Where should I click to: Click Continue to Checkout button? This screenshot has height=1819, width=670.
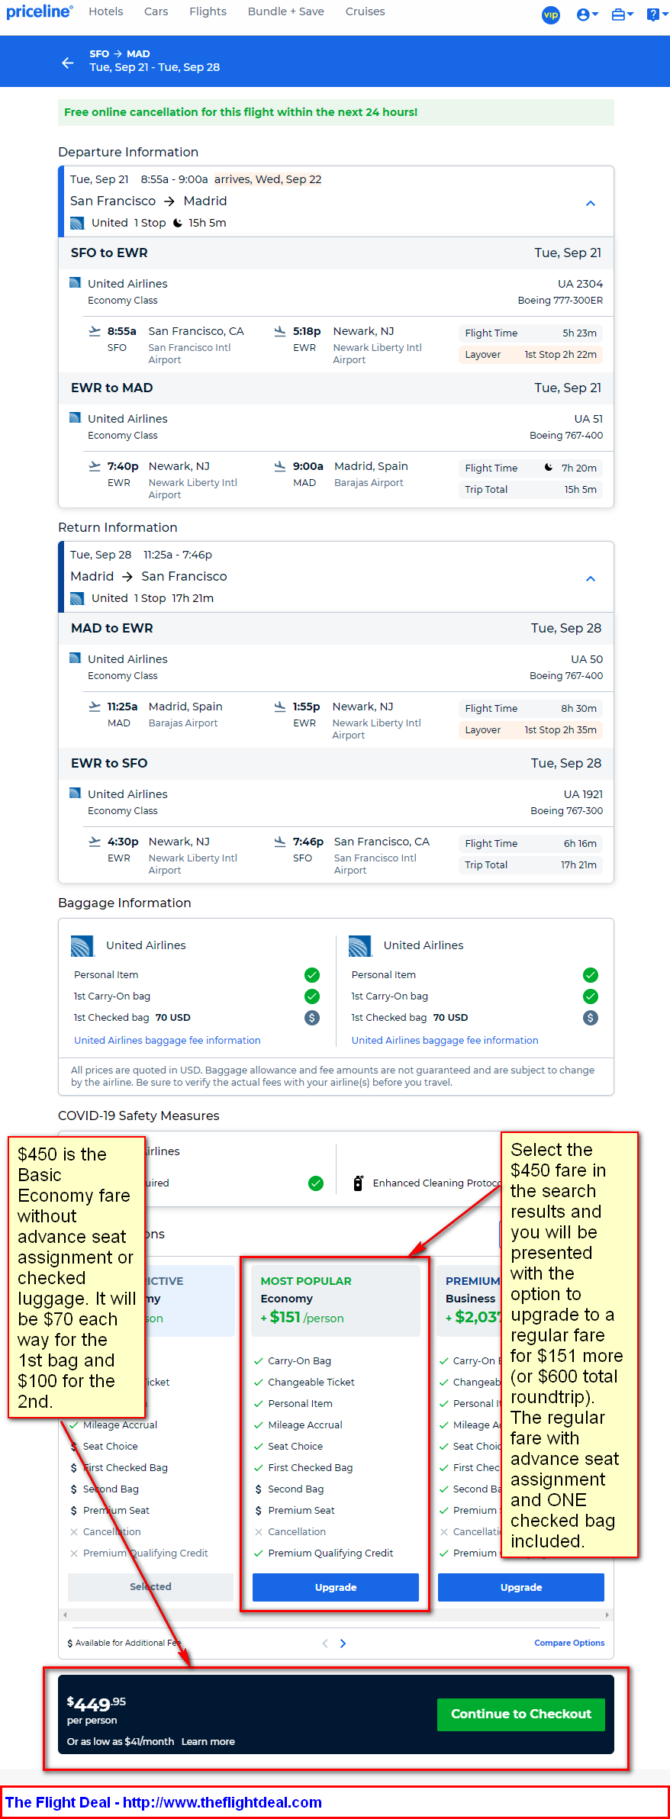coord(521,1714)
